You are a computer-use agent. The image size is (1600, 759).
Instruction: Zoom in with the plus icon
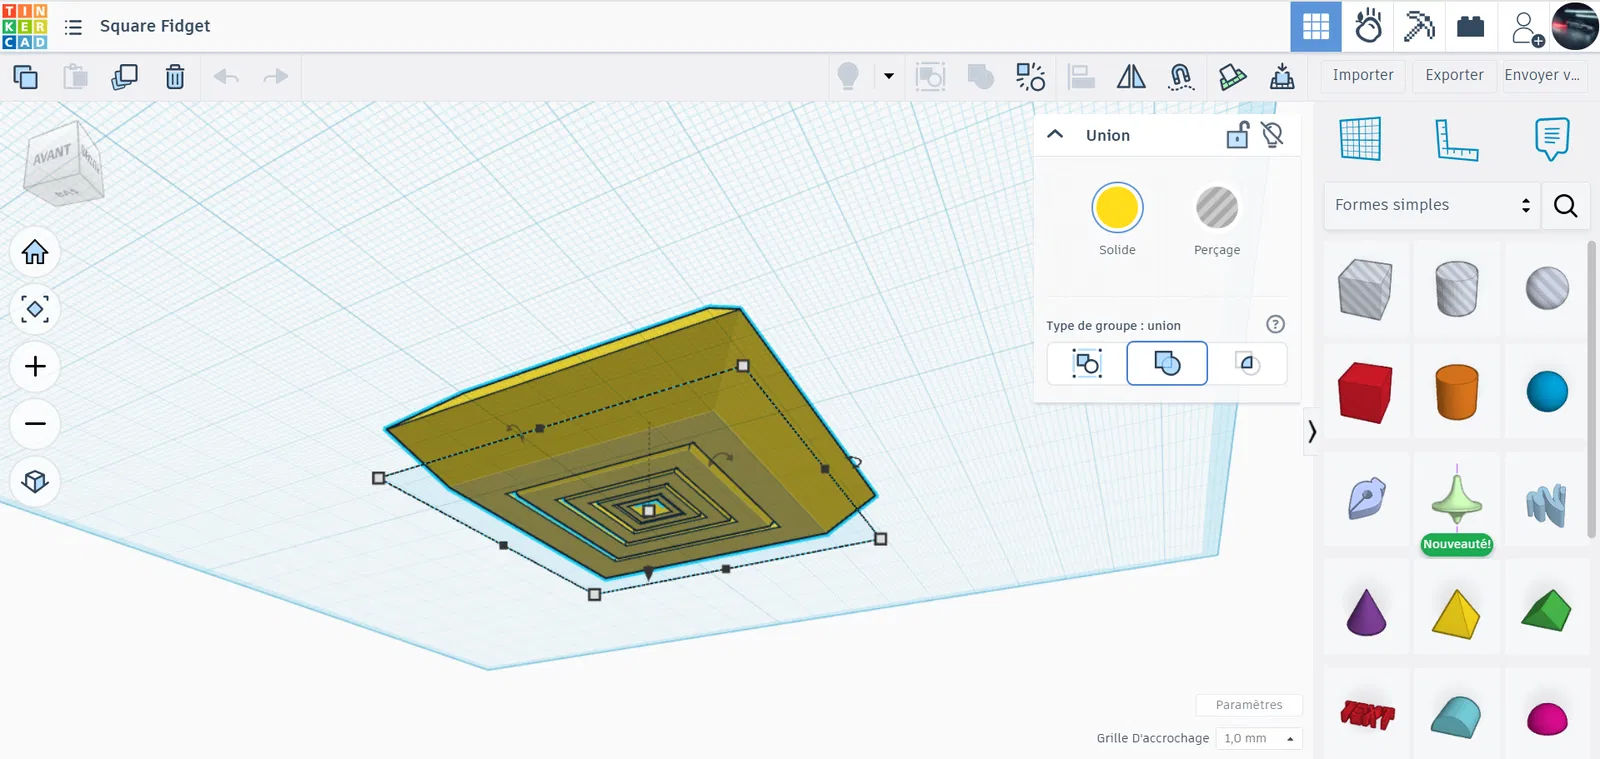tap(35, 367)
